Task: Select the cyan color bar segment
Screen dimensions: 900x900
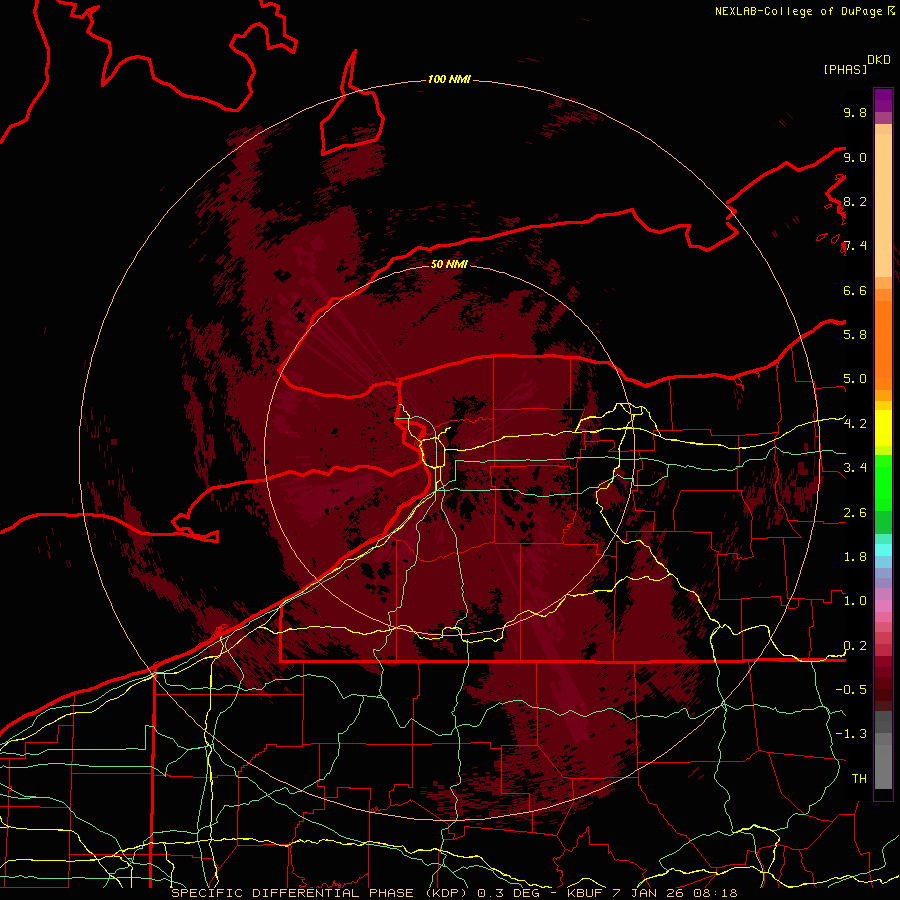Action: pyautogui.click(x=883, y=549)
